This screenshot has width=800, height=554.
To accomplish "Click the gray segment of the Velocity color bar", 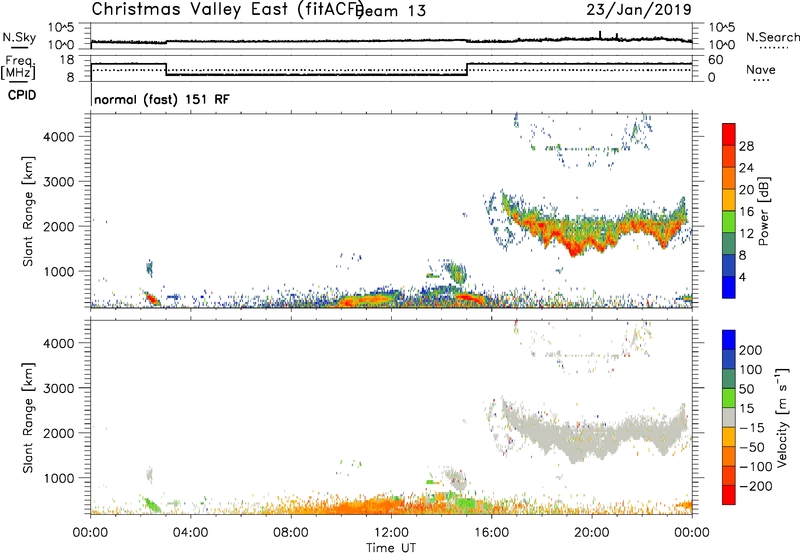I will [x=729, y=417].
